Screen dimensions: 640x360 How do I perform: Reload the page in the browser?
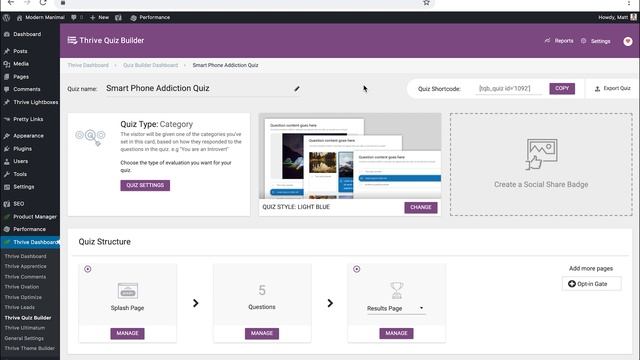pyautogui.click(x=43, y=3)
